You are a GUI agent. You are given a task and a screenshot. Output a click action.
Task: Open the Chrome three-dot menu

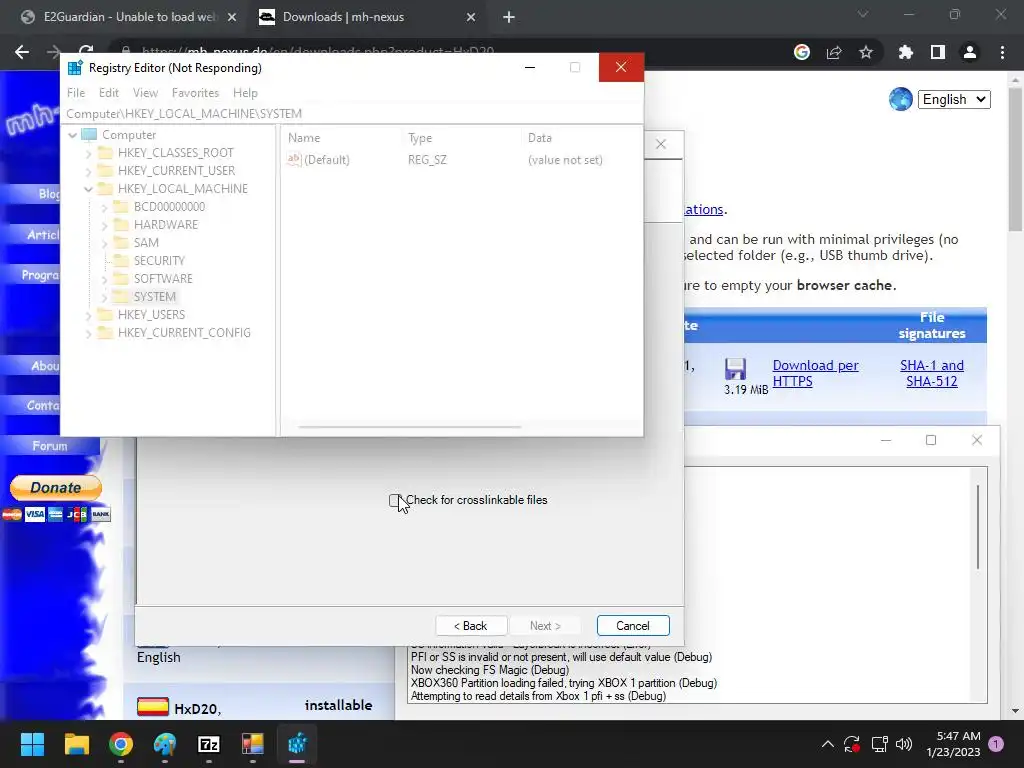[1002, 52]
